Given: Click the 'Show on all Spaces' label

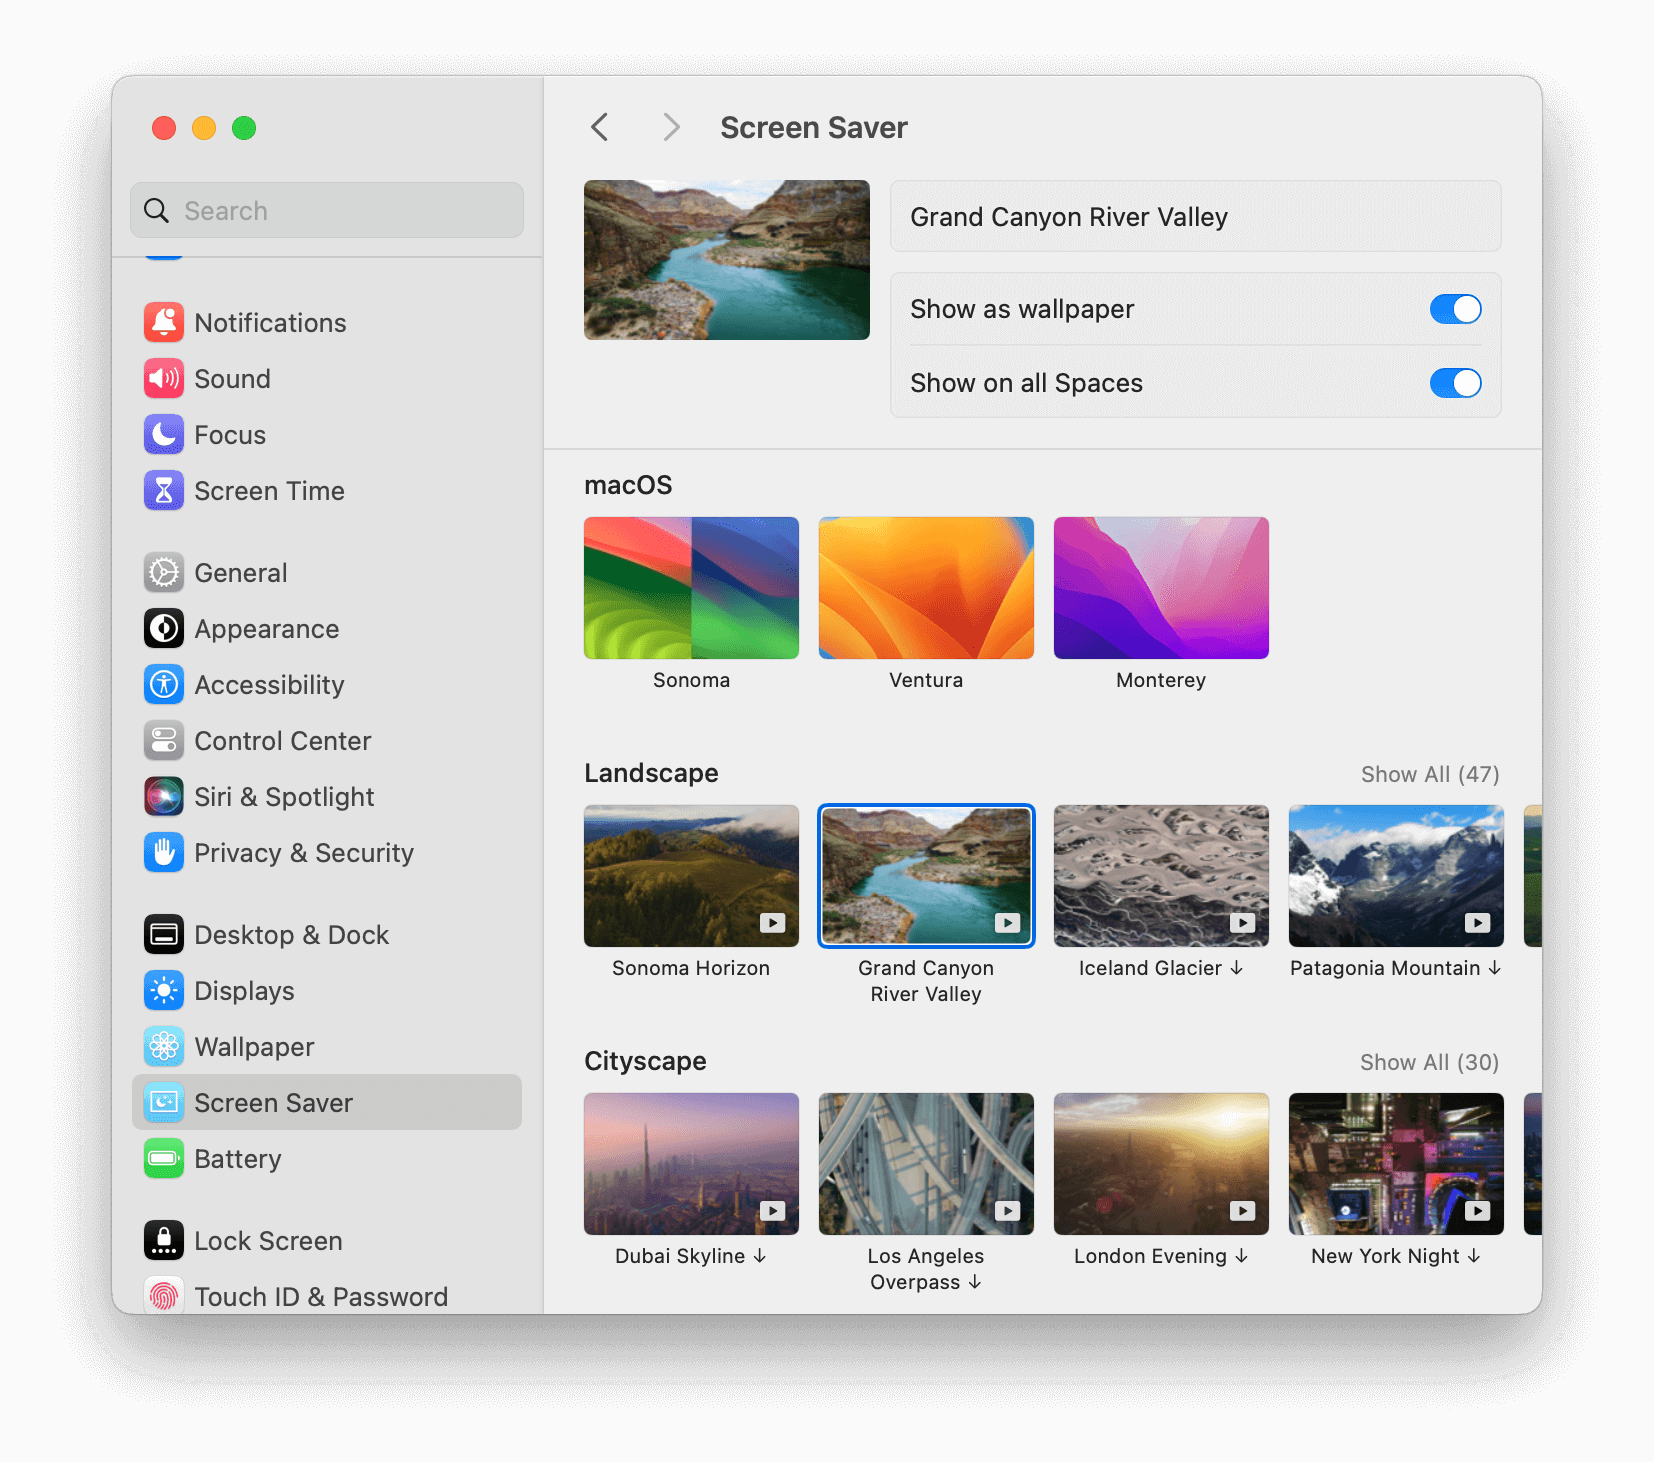Looking at the screenshot, I should point(1026,383).
